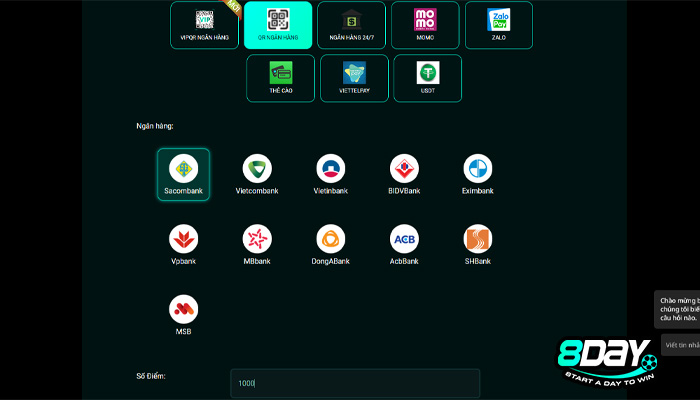Select the Sacombank bank icon
The width and height of the screenshot is (700, 400).
[183, 169]
